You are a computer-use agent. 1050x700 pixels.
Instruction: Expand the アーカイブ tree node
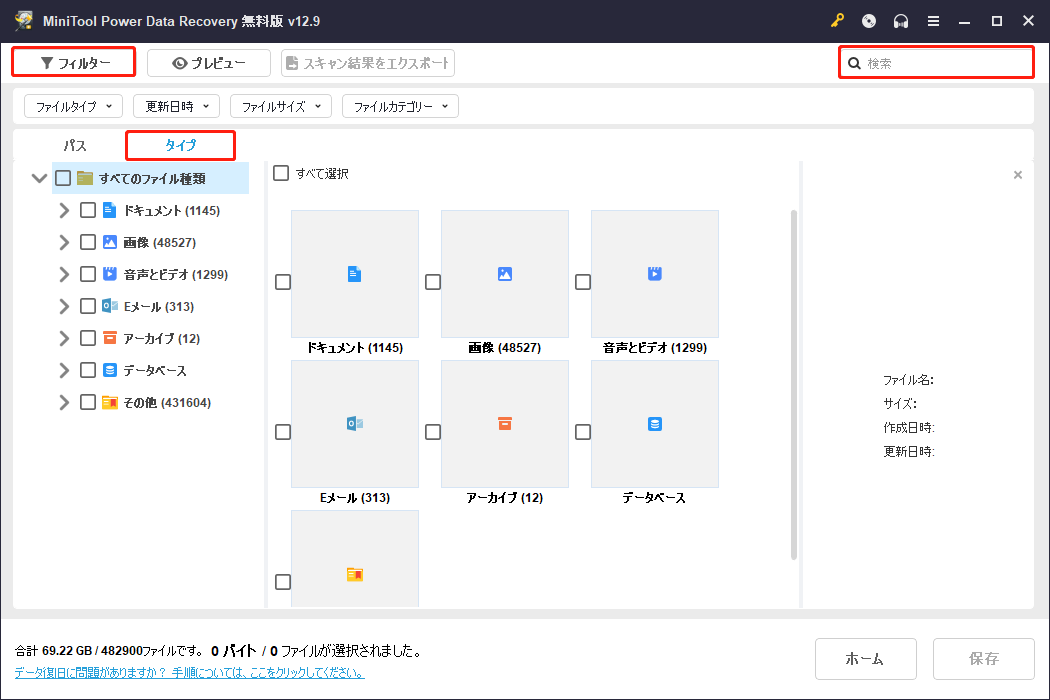pyautogui.click(x=64, y=338)
